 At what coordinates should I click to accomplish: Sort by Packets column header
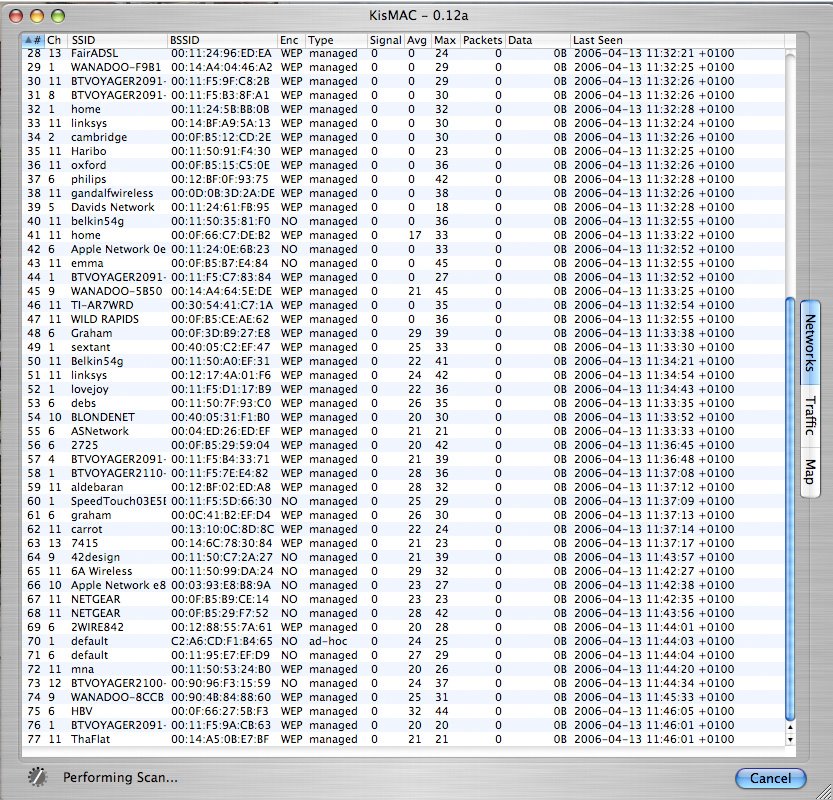482,40
